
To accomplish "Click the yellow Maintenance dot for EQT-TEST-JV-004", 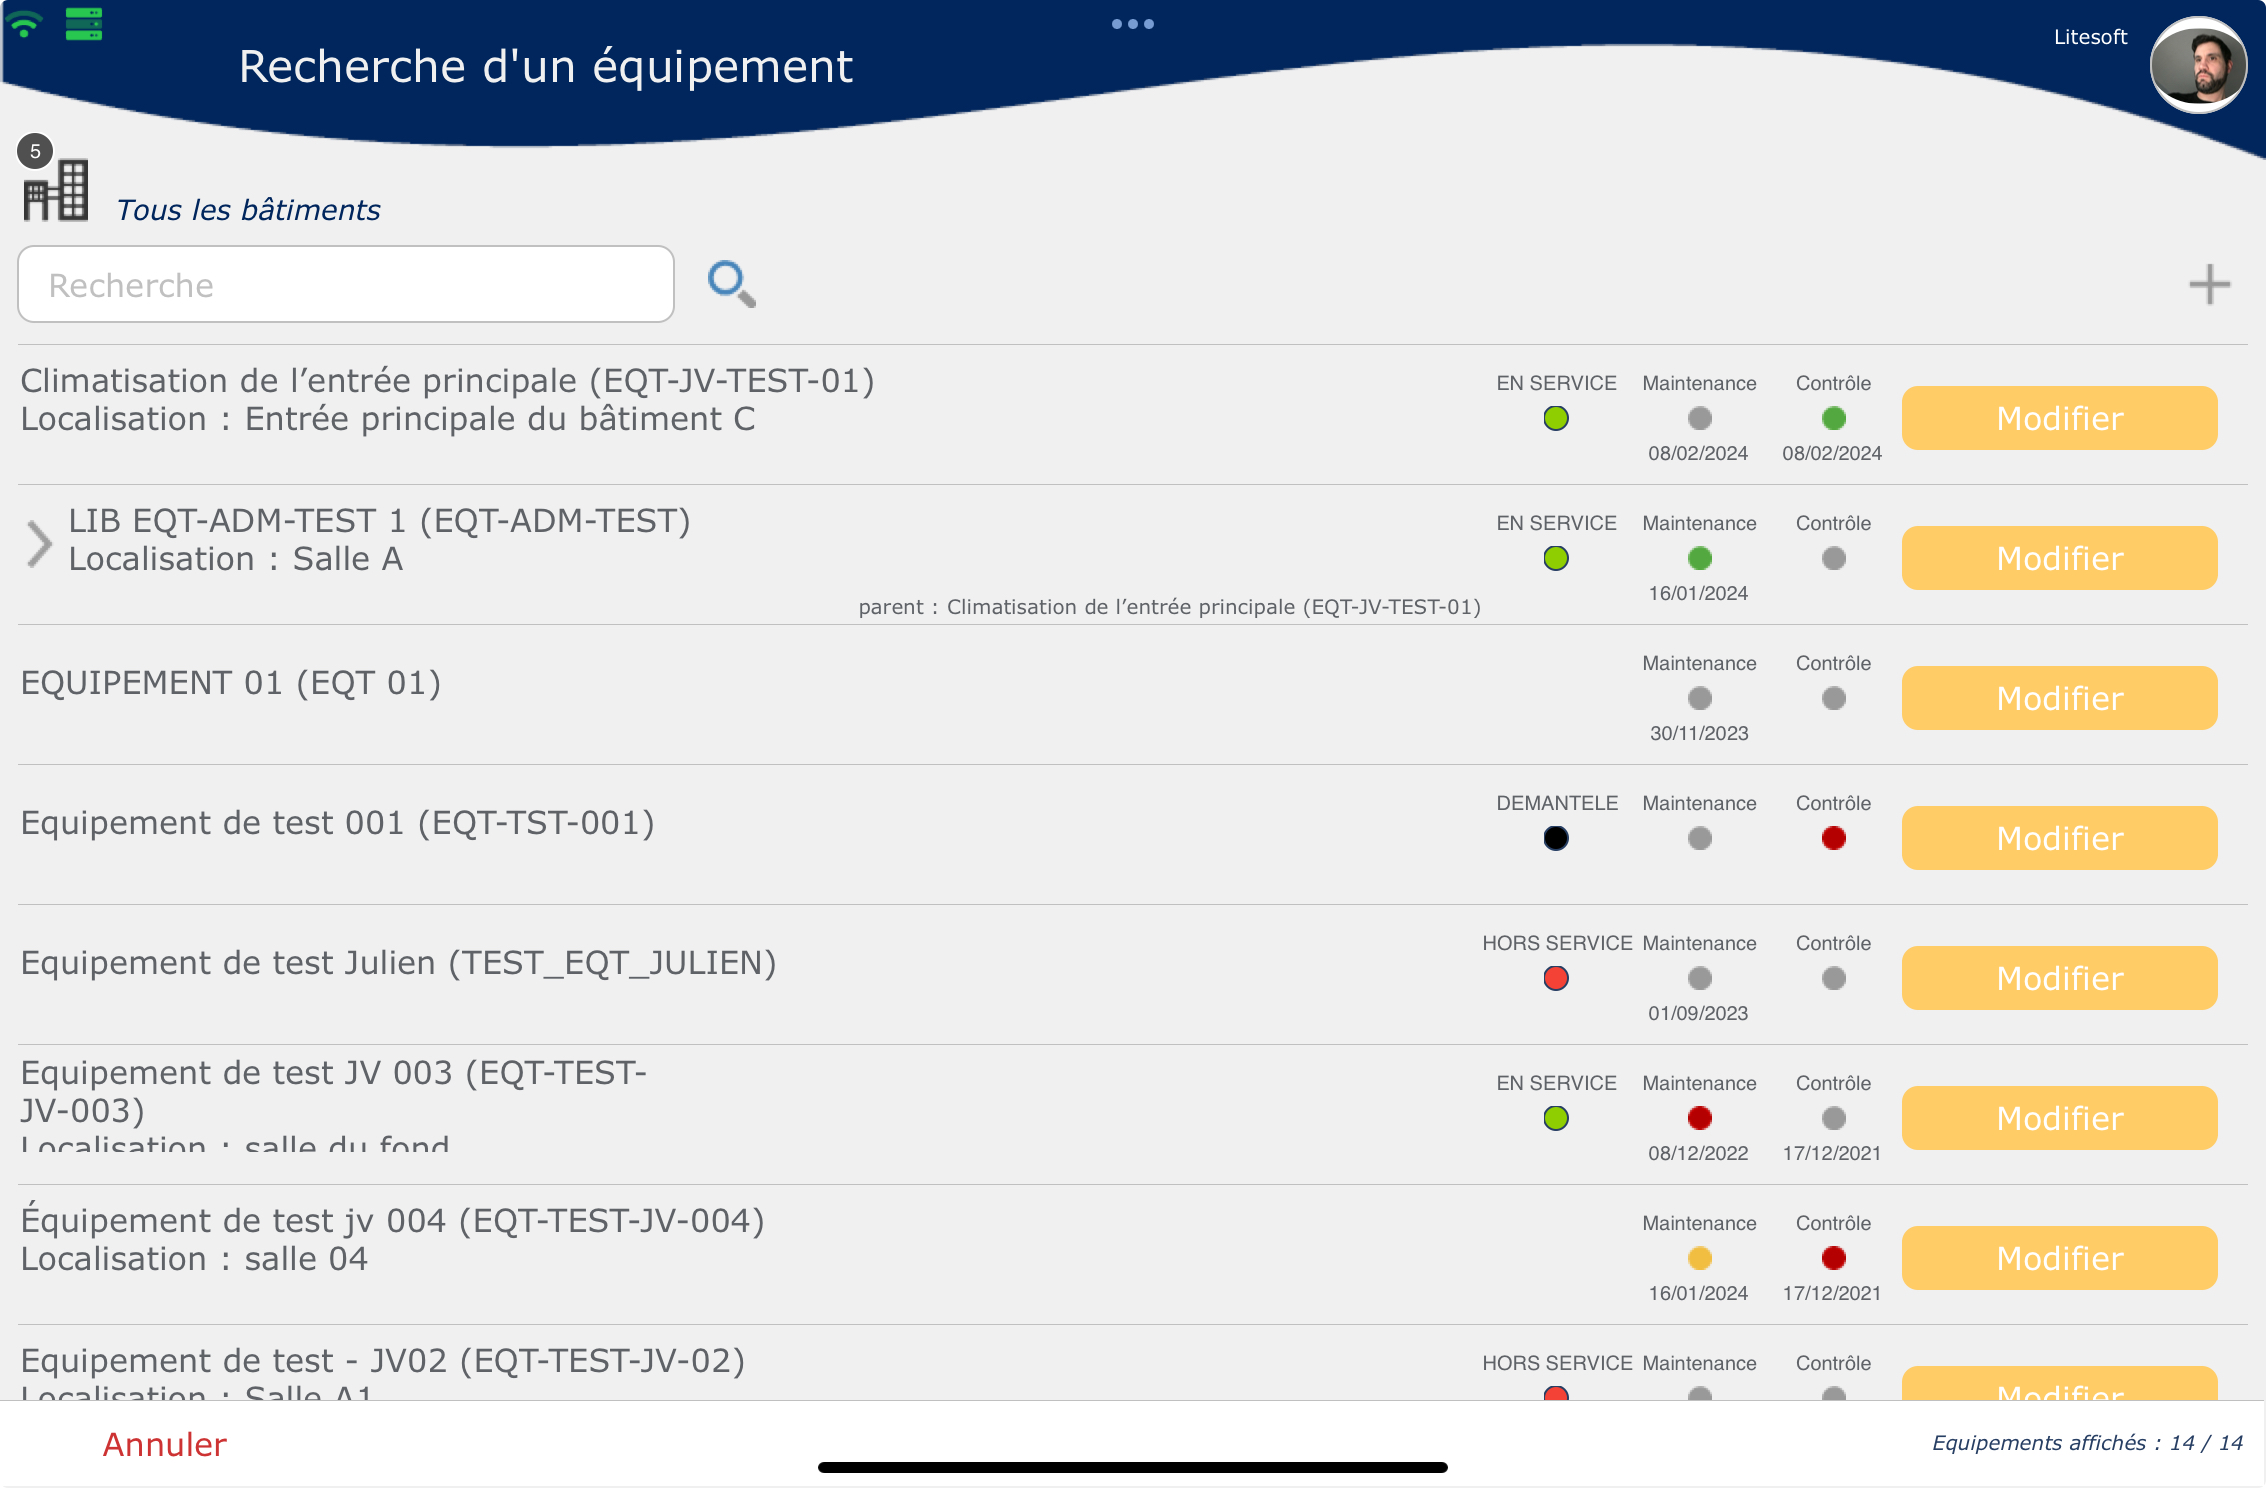I will tap(1699, 1258).
